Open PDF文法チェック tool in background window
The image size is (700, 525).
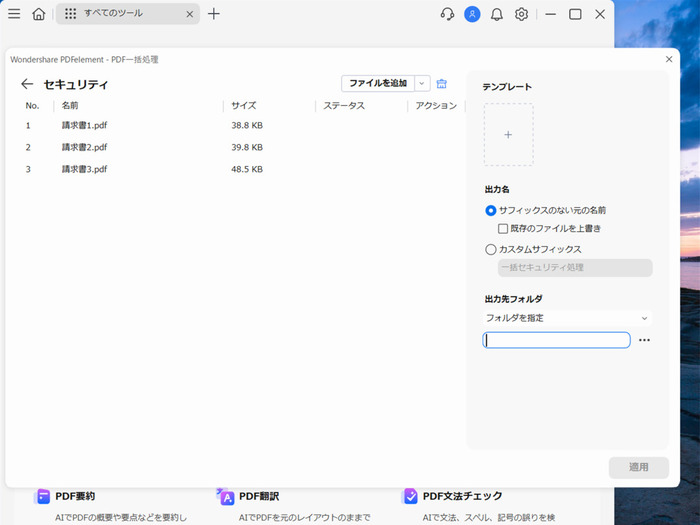(462, 496)
